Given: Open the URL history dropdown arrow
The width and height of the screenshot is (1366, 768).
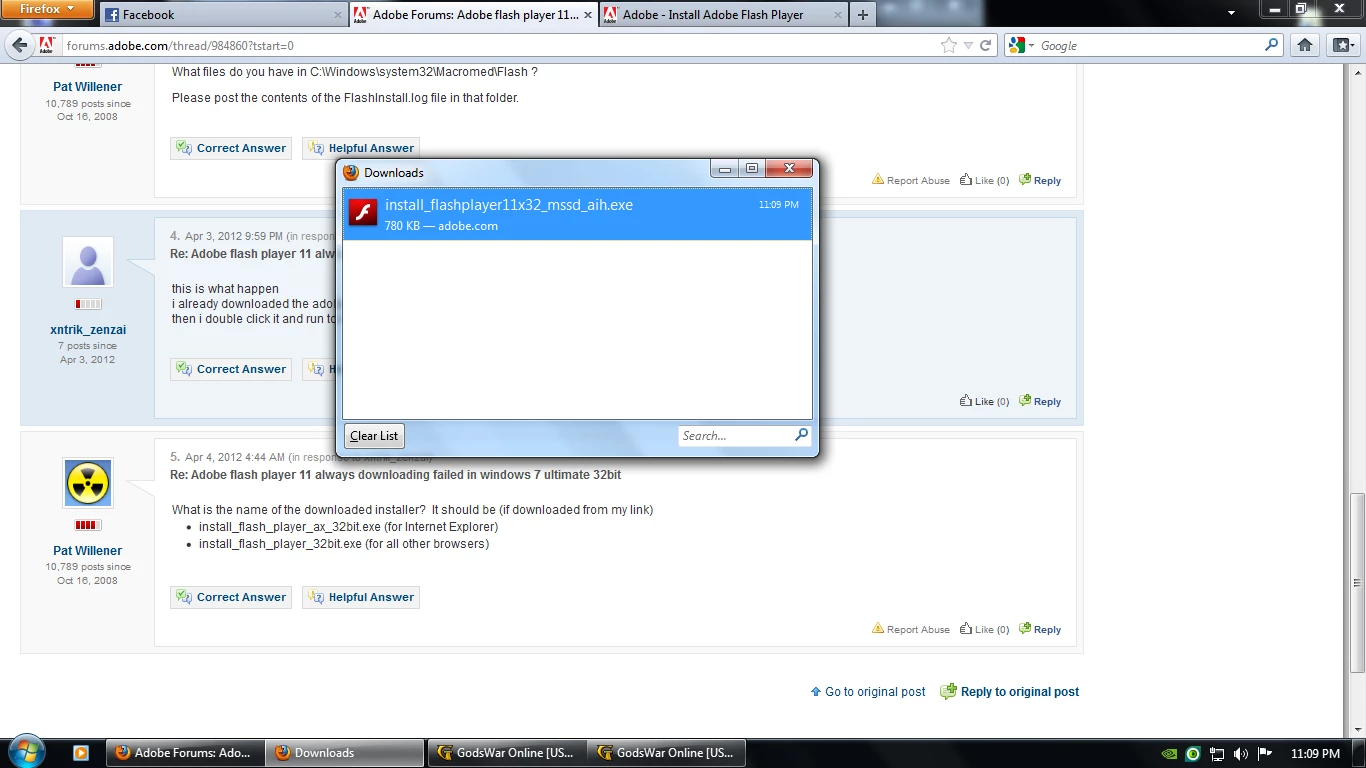Looking at the screenshot, I should coord(969,45).
